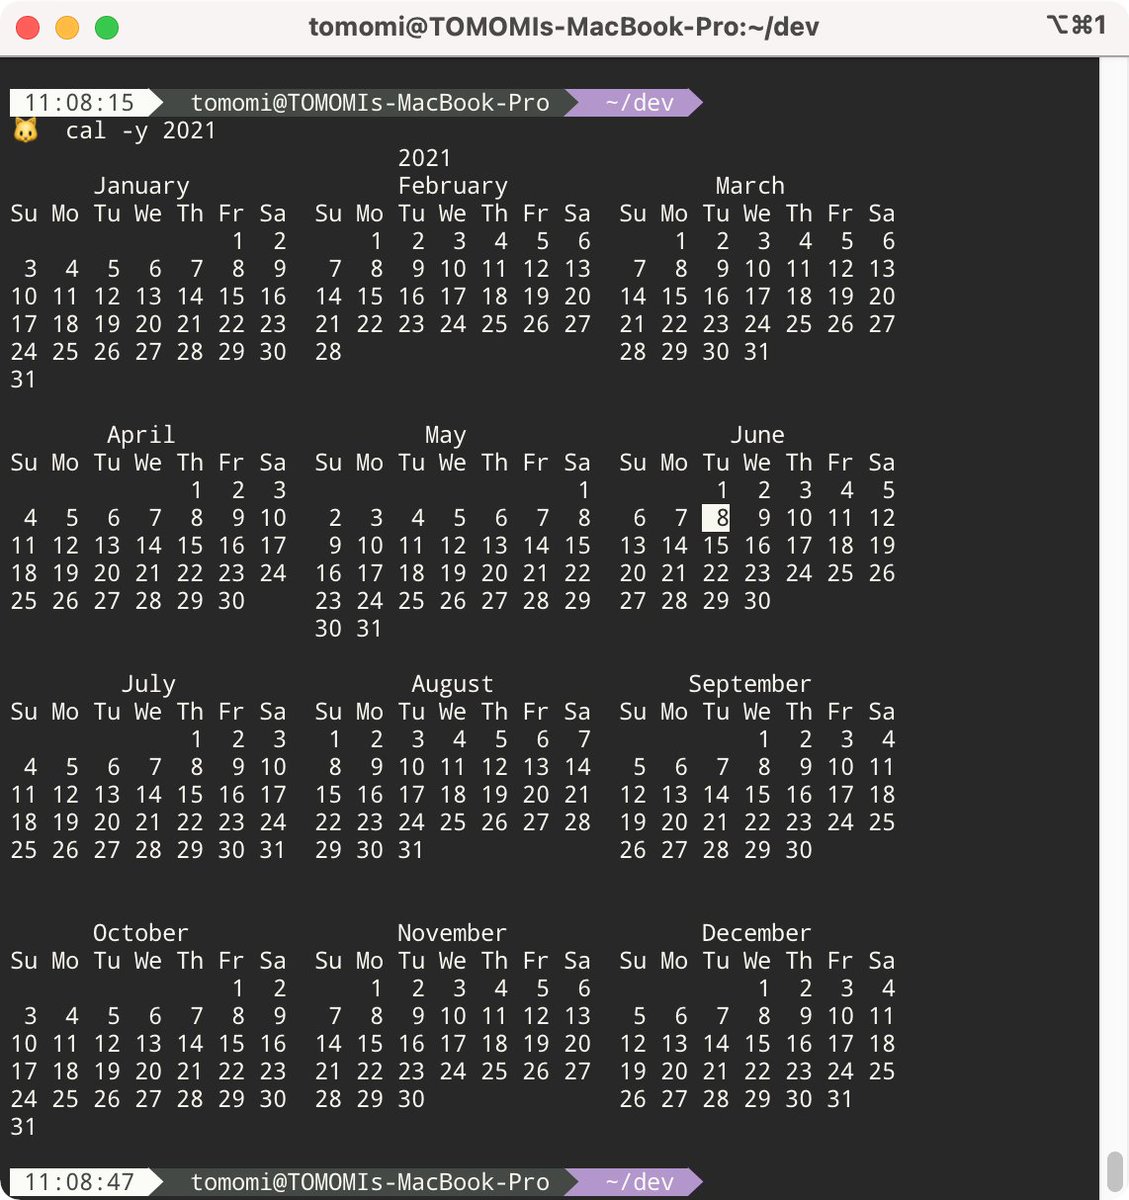Image resolution: width=1129 pixels, height=1200 pixels.
Task: Click the 'April' month heading
Action: click(141, 435)
